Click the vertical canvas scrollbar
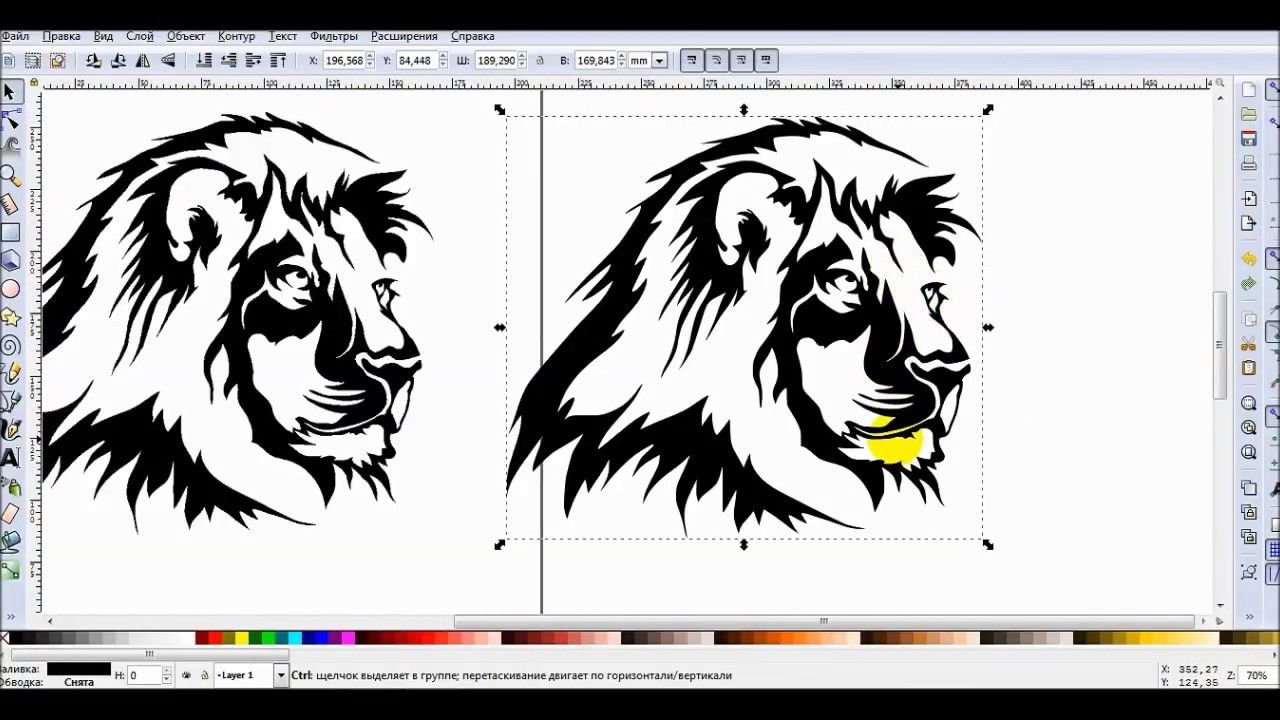 click(1219, 345)
